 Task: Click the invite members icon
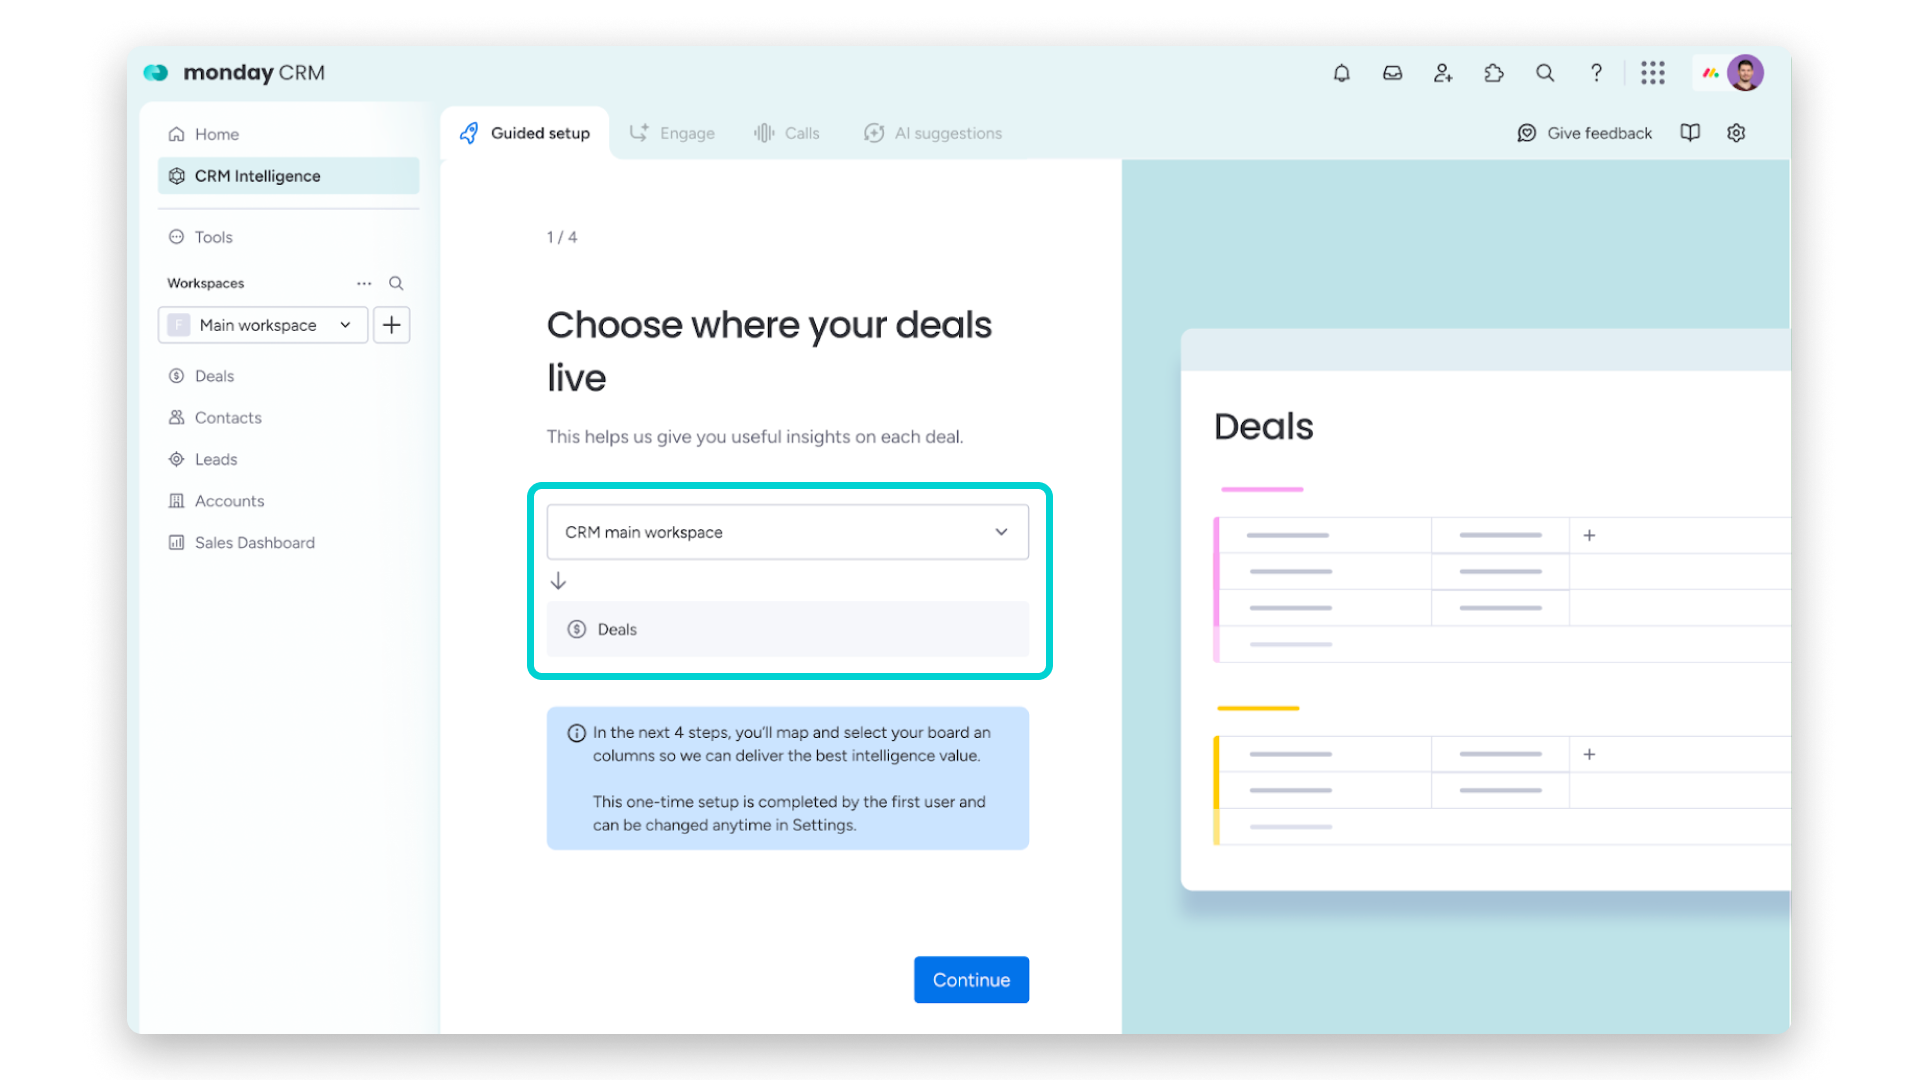(x=1443, y=73)
